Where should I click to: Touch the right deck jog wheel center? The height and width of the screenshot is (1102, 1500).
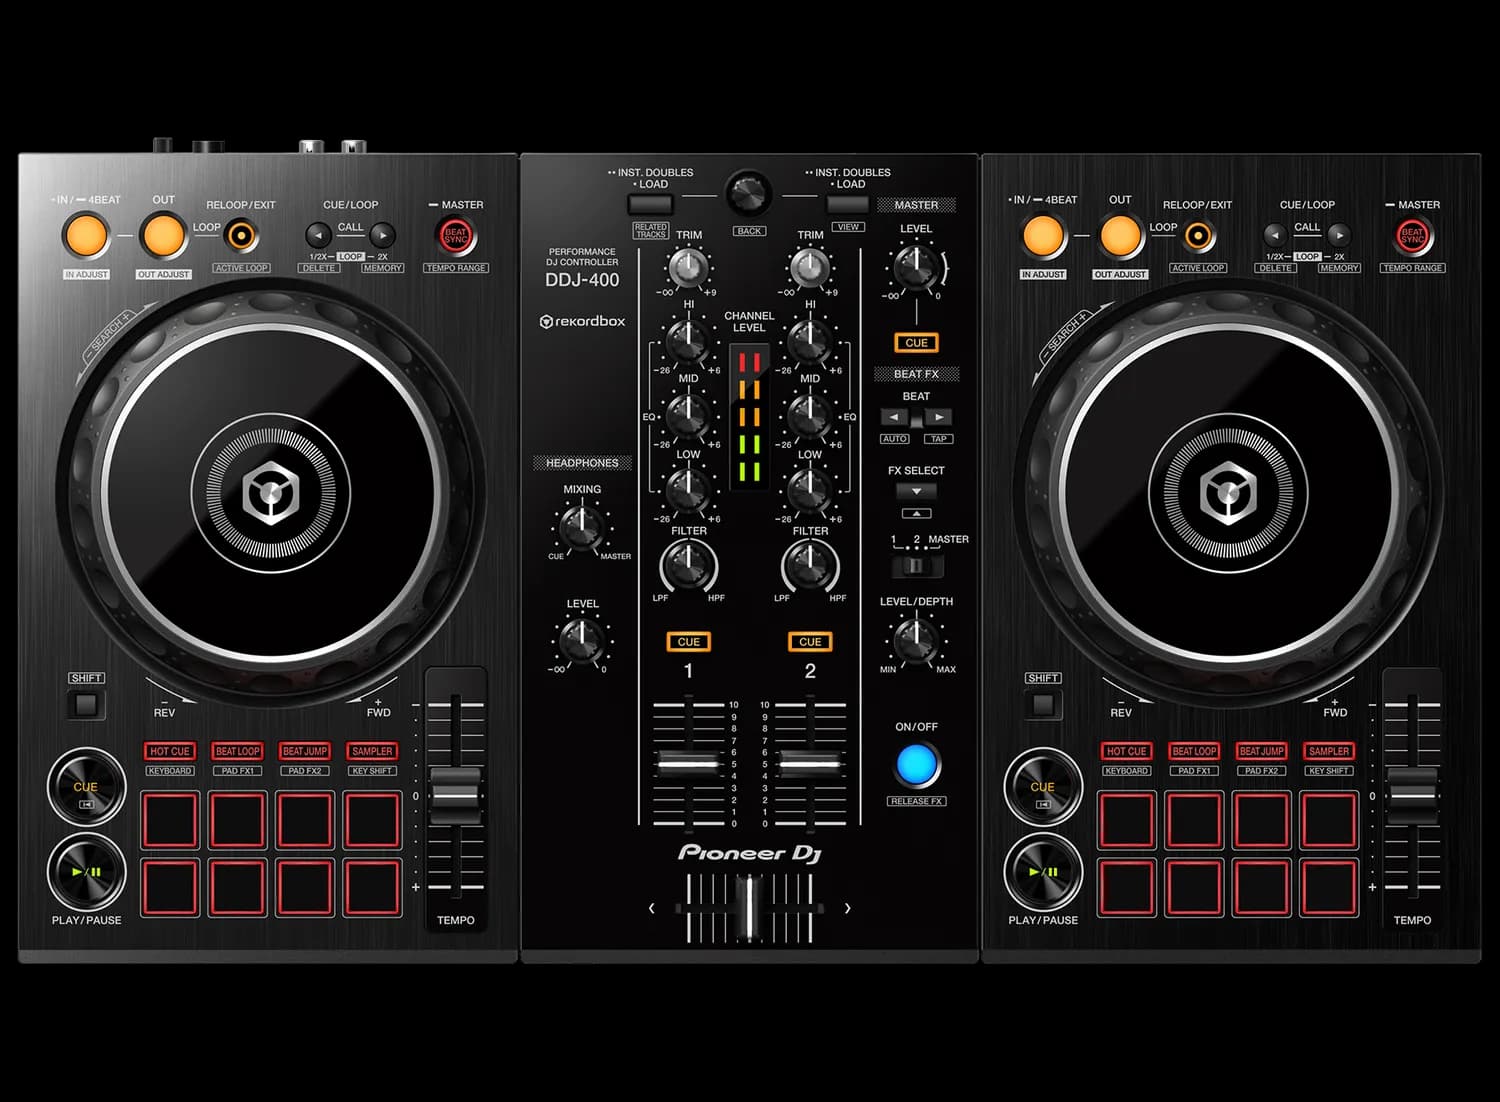click(x=1228, y=494)
